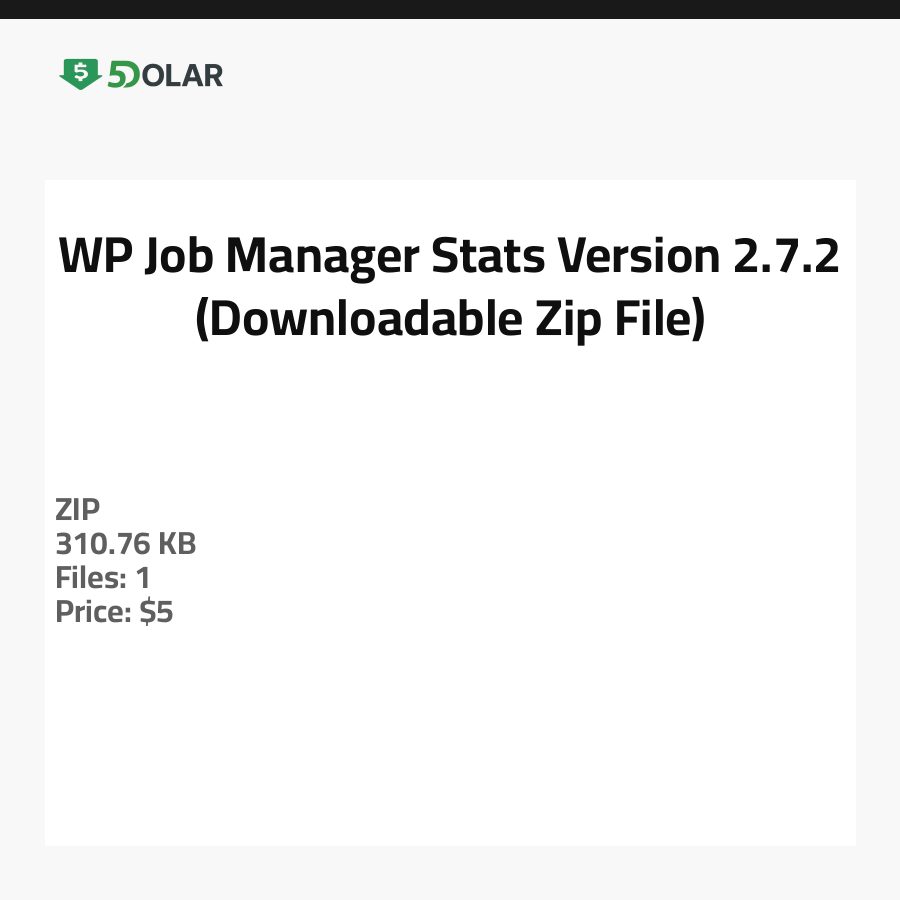Click the word "Files:" label

(x=90, y=578)
